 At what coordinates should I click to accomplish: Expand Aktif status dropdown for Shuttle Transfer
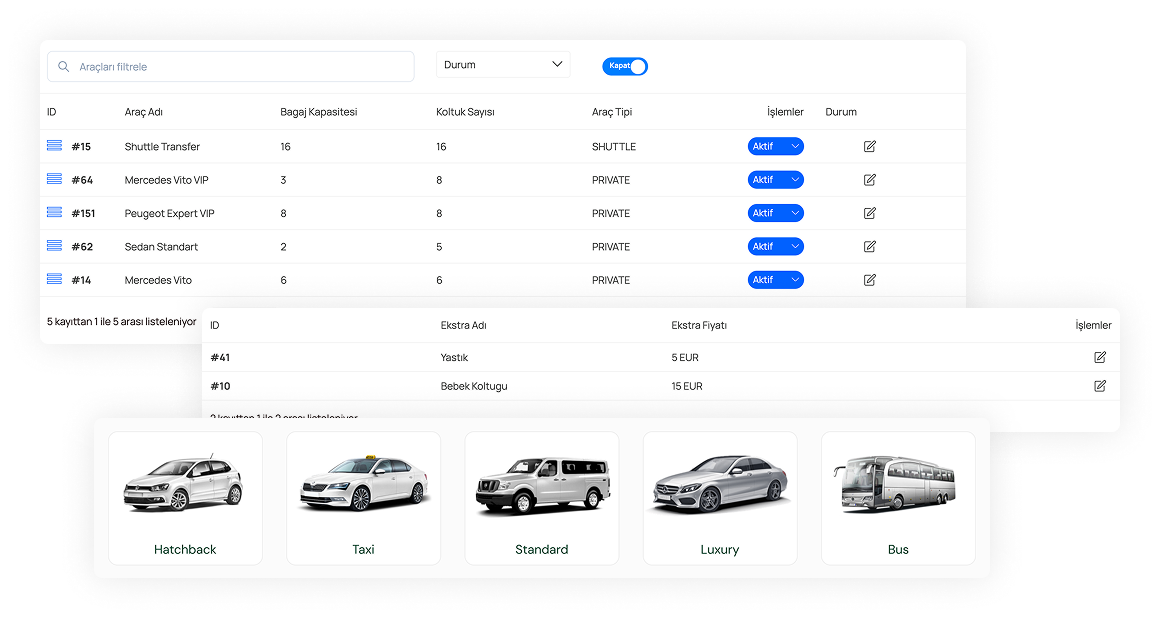coord(775,147)
